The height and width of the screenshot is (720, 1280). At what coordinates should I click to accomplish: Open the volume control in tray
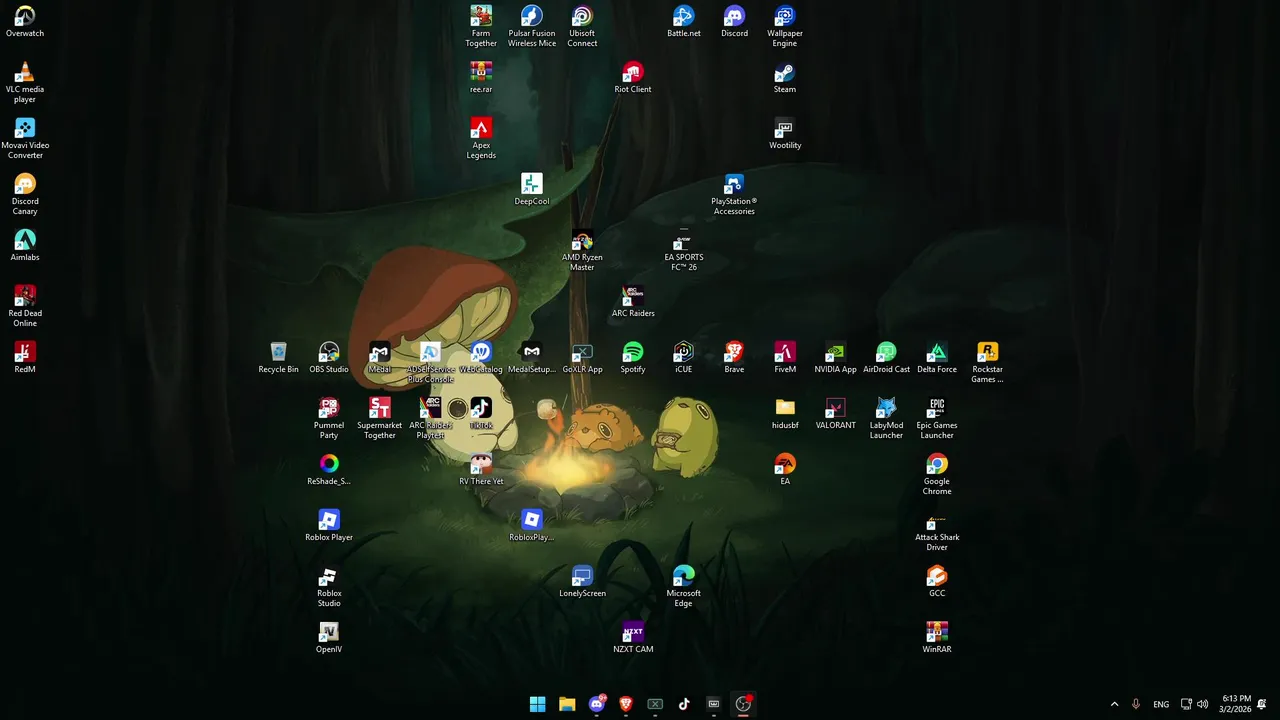coord(1202,704)
